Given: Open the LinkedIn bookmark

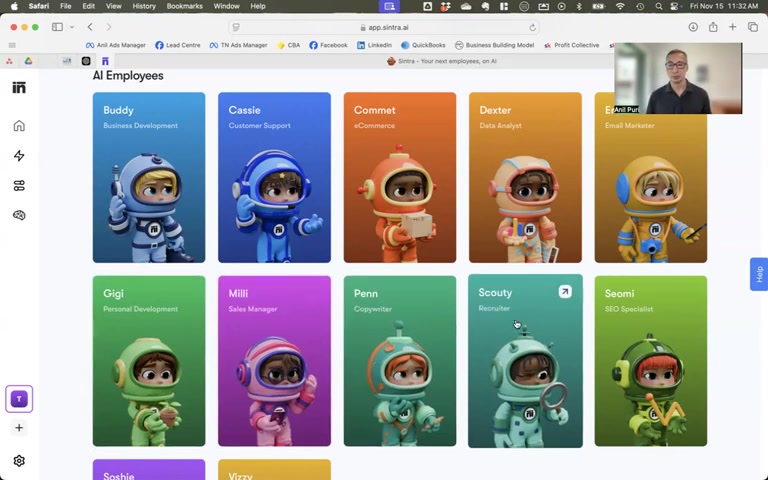Looking at the screenshot, I should (374, 45).
